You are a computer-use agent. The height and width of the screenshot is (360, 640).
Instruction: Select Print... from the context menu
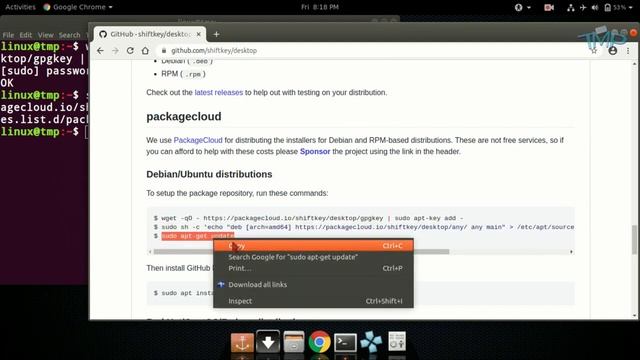coord(313,268)
